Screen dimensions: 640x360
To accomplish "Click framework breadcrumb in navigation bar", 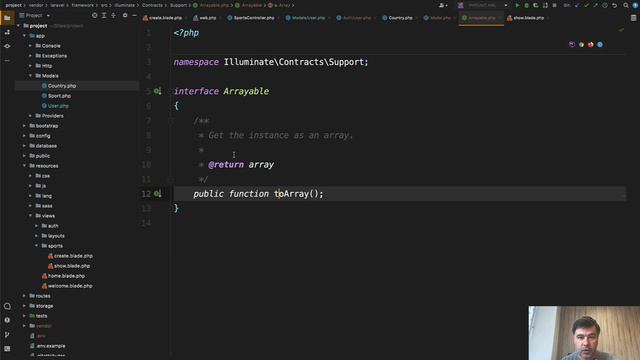I will point(82,5).
